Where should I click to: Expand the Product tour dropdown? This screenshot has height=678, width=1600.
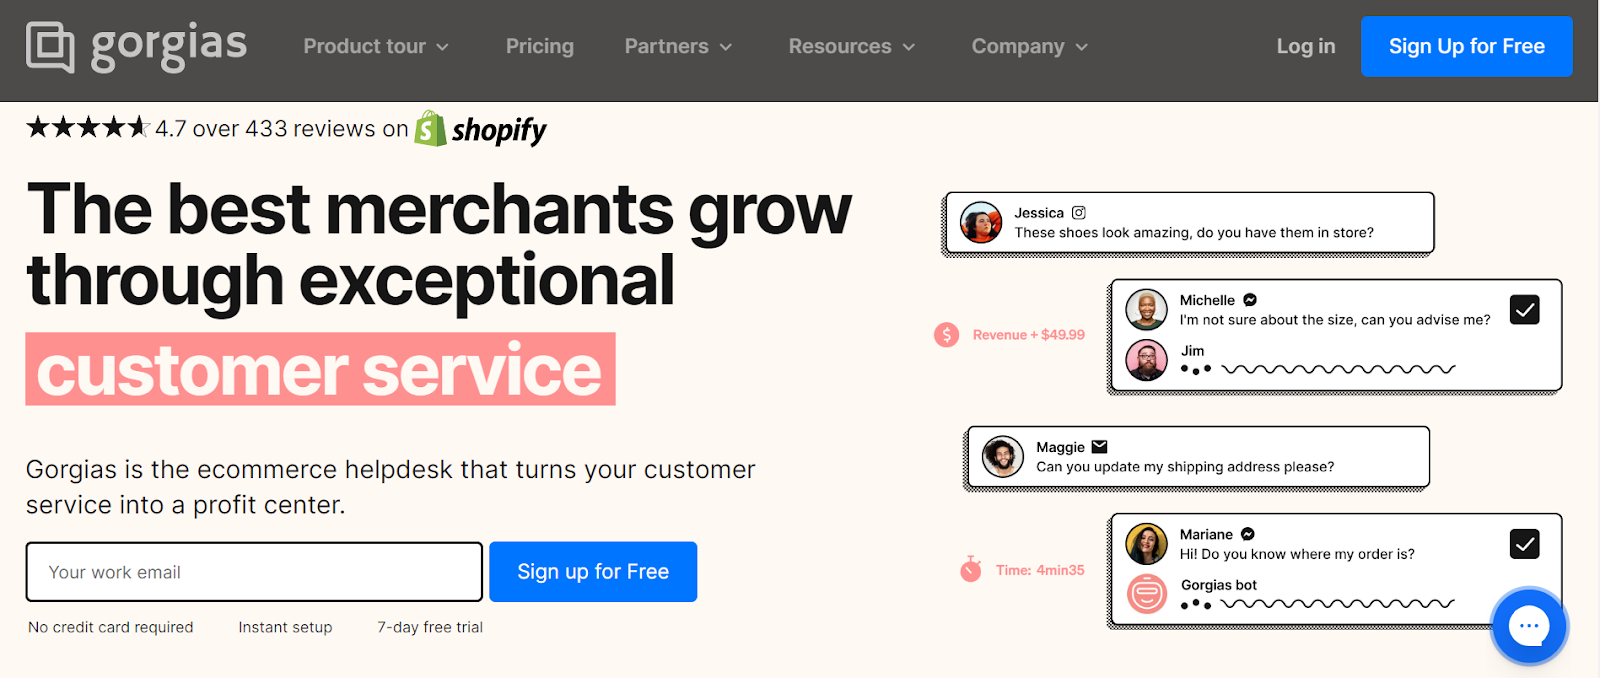pos(376,47)
